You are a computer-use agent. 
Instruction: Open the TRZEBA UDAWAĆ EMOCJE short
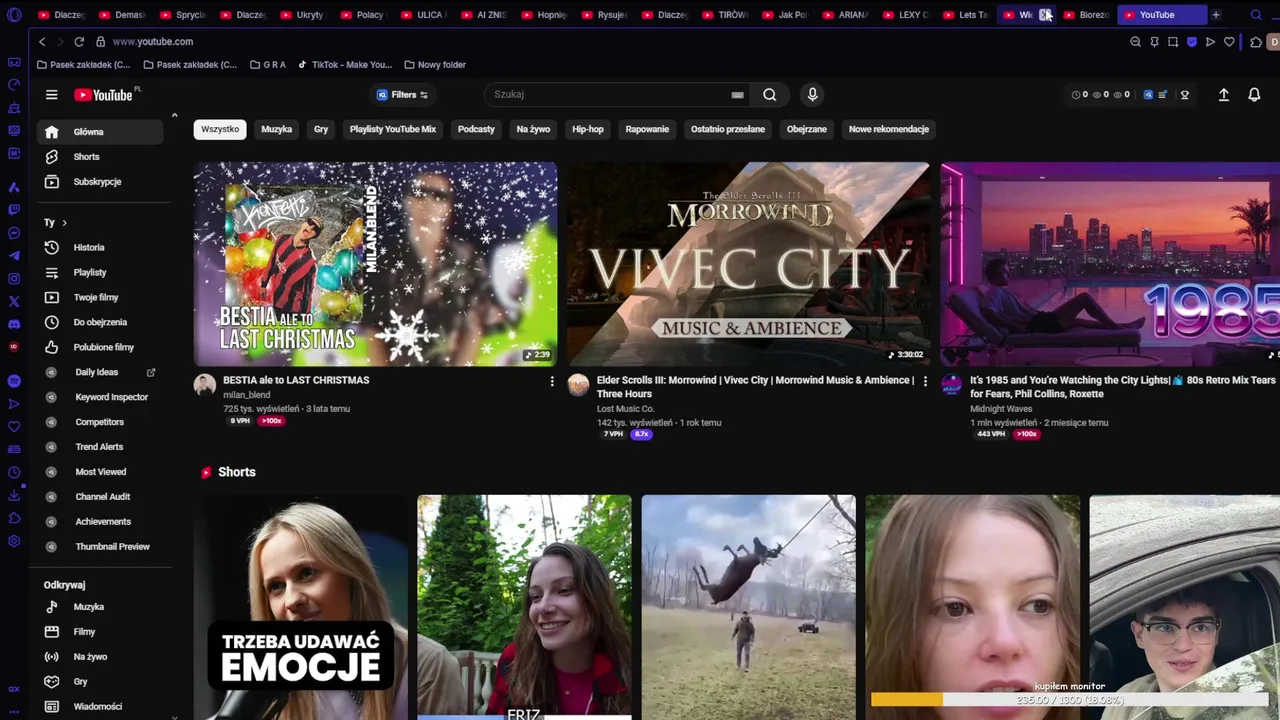click(301, 607)
